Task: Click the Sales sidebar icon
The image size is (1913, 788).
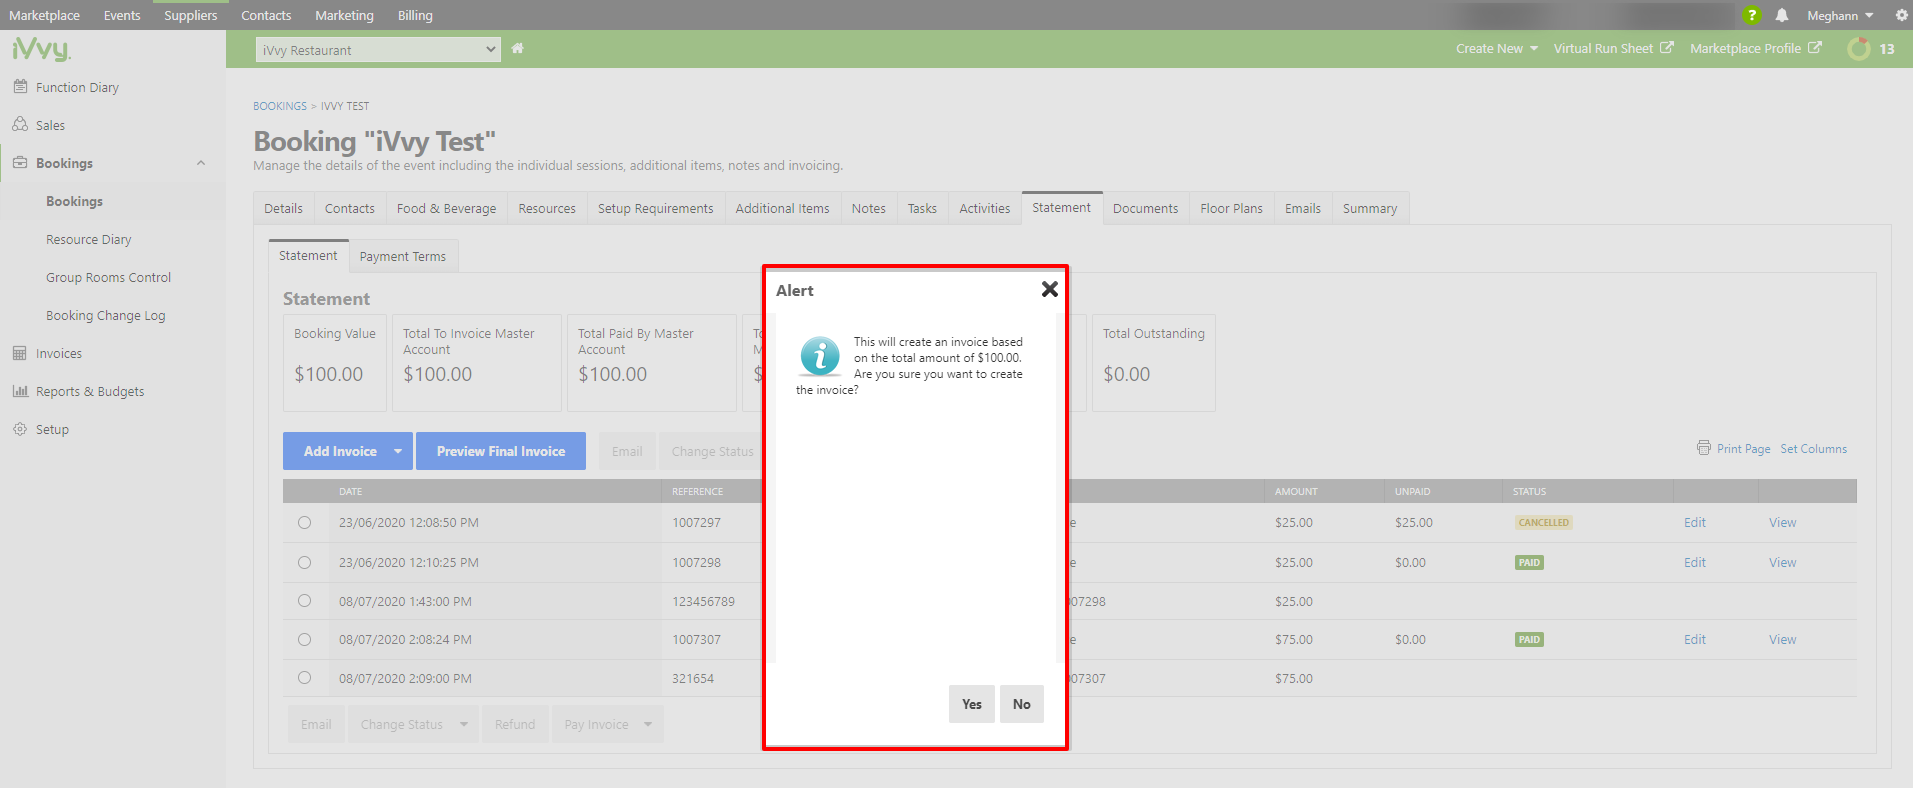Action: pos(20,125)
